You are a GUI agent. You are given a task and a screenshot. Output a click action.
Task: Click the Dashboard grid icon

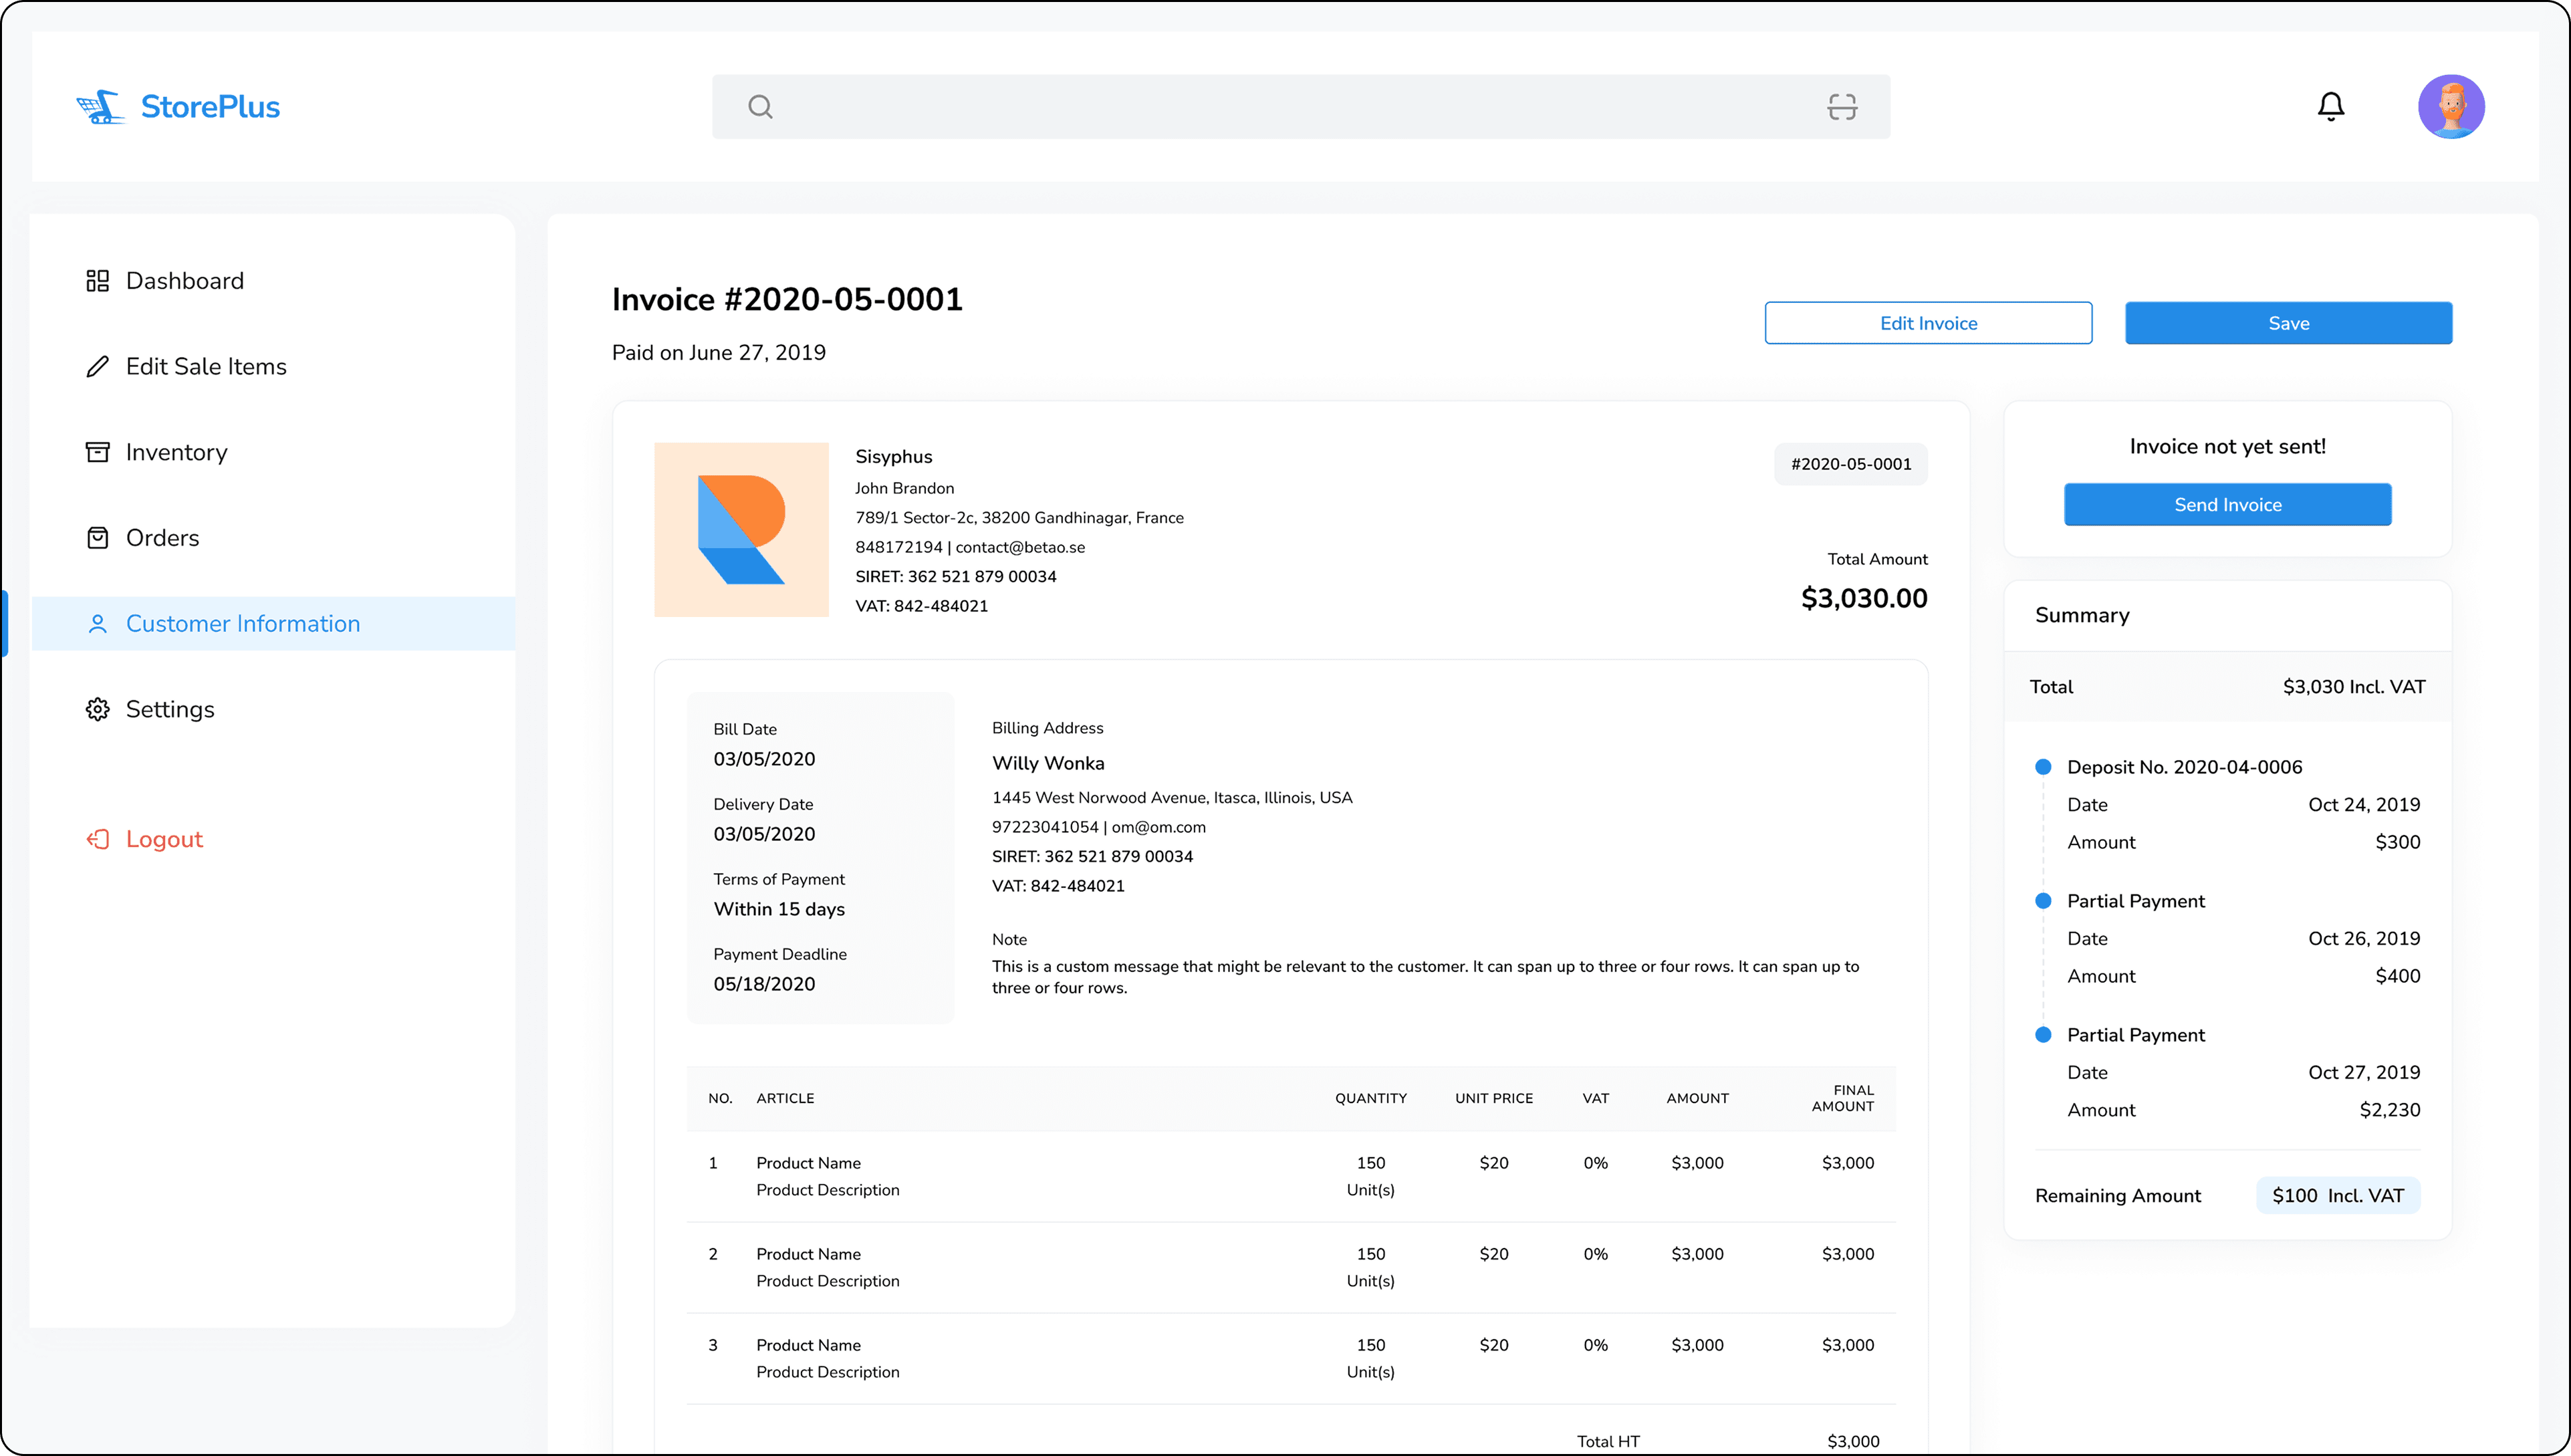tap(97, 281)
